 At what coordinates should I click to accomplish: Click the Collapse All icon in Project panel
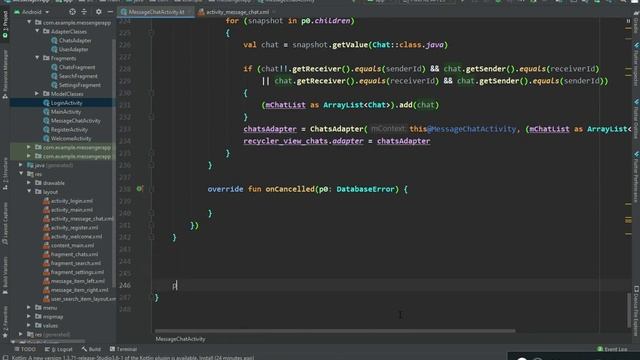pos(84,12)
